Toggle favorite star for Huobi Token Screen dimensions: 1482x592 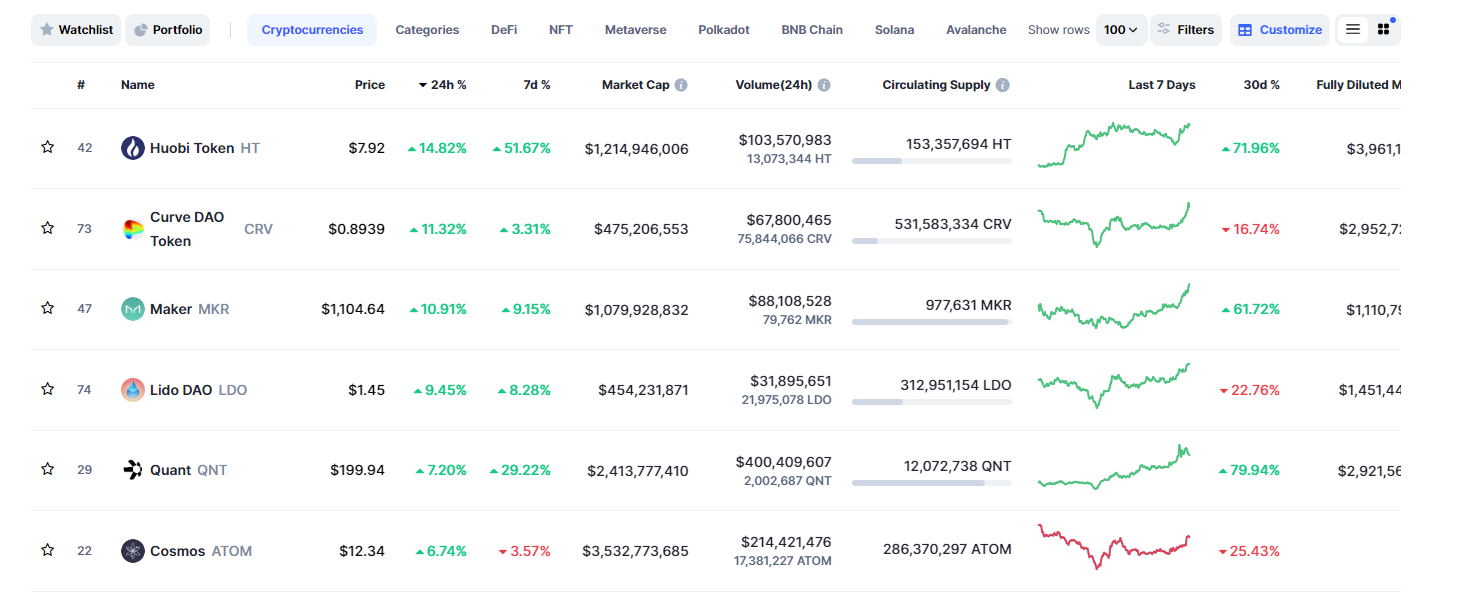[47, 148]
